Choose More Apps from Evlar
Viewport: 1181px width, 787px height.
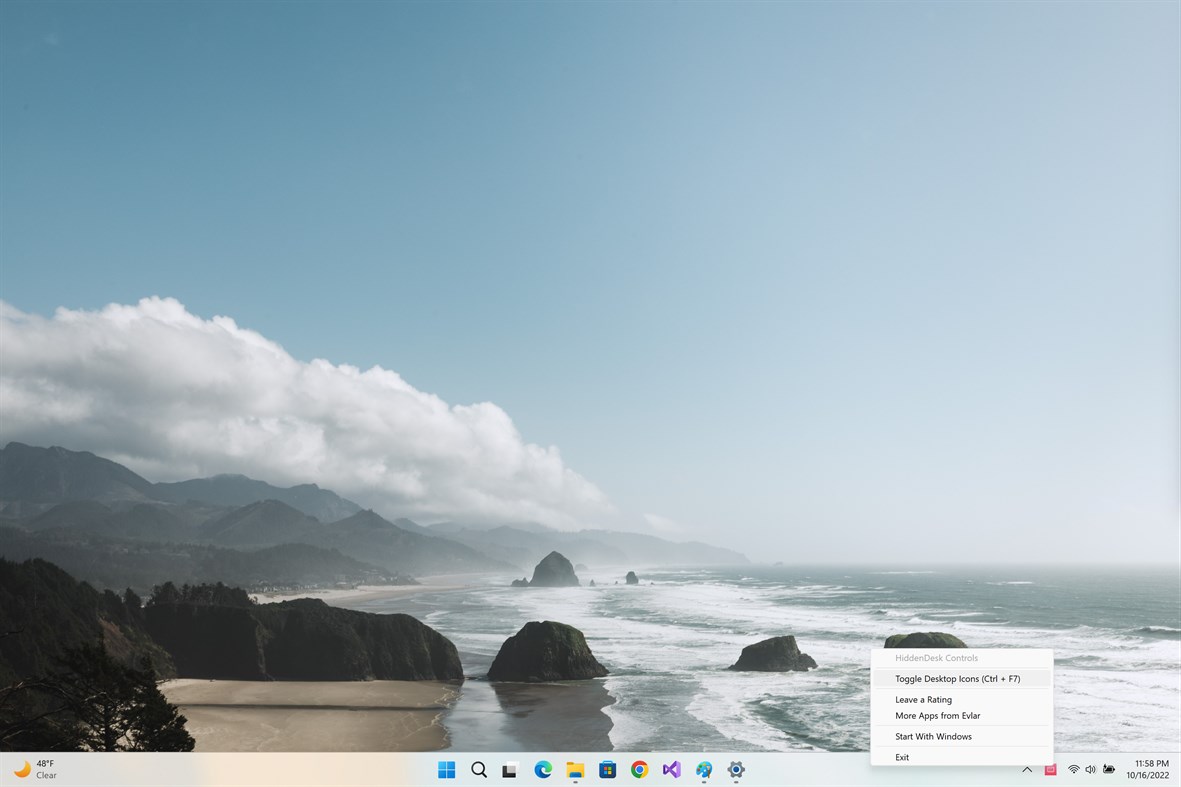936,716
